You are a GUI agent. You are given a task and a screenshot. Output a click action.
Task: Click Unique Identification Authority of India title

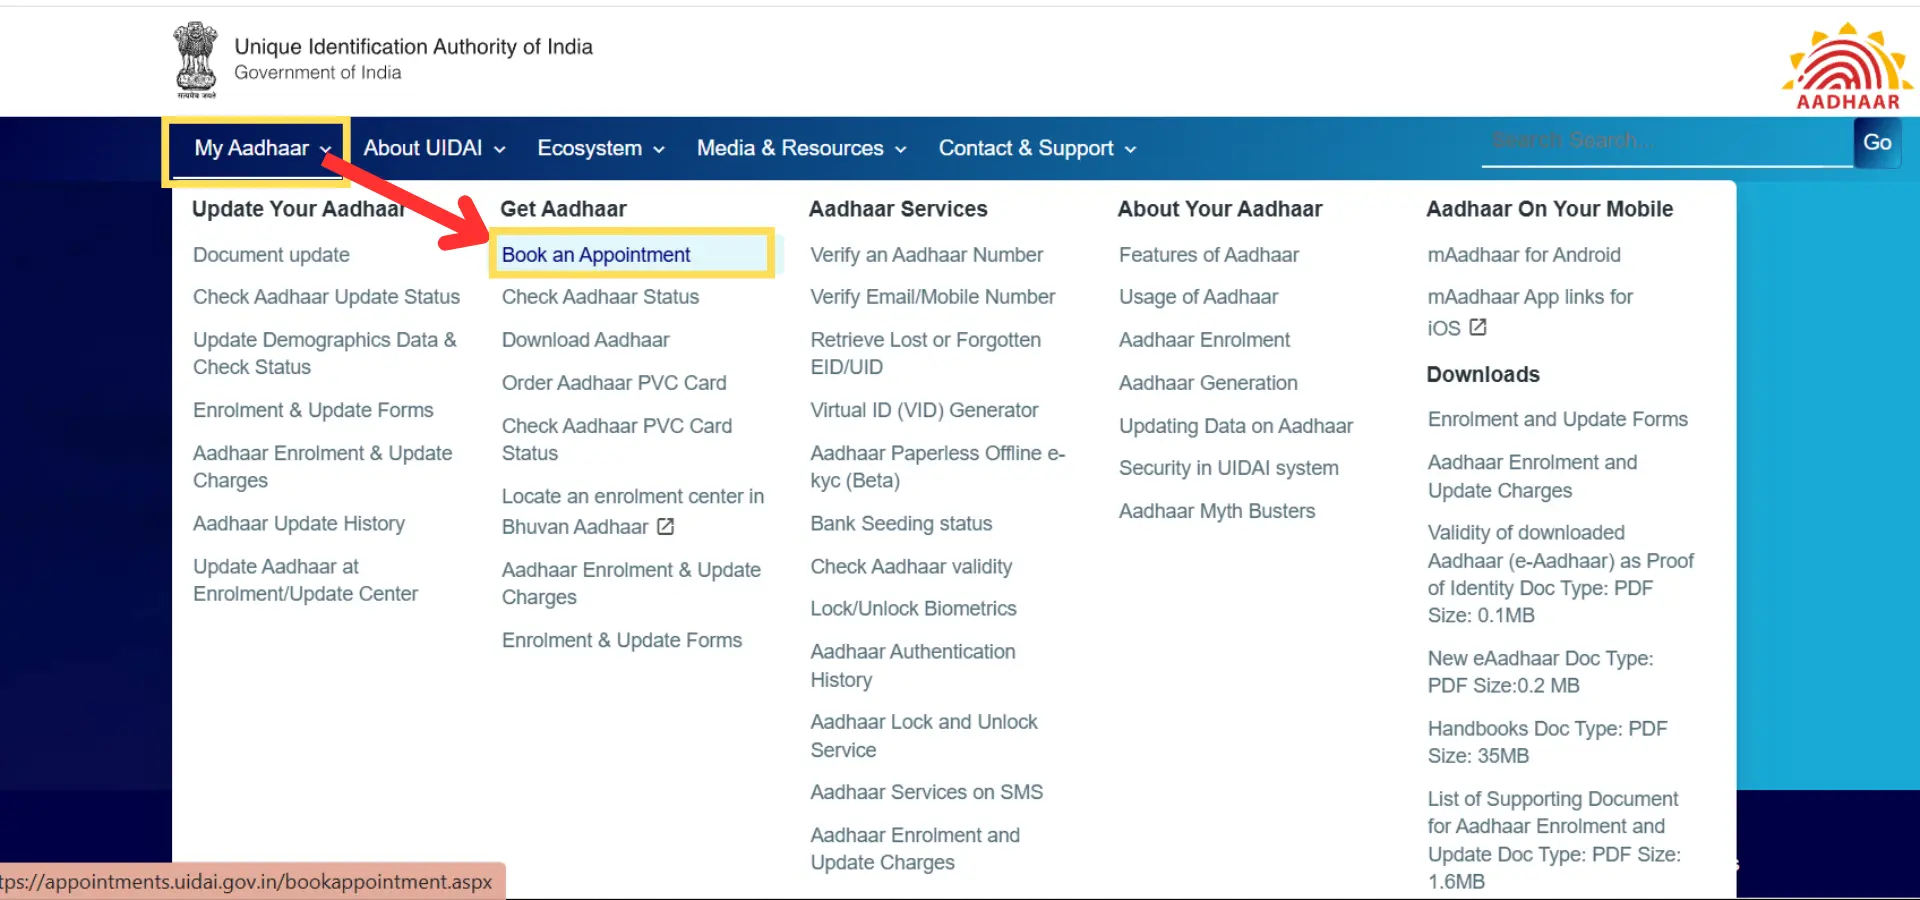pos(413,47)
